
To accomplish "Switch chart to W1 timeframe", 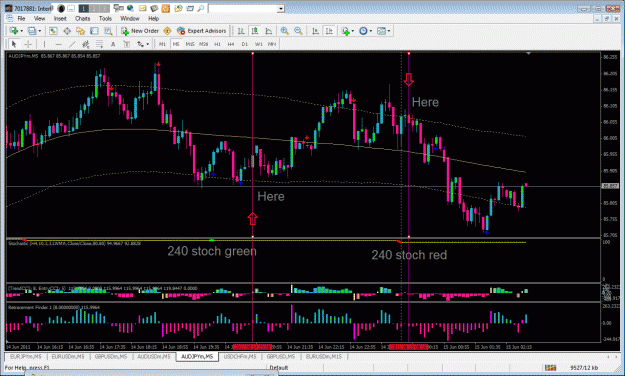I will tap(258, 44).
